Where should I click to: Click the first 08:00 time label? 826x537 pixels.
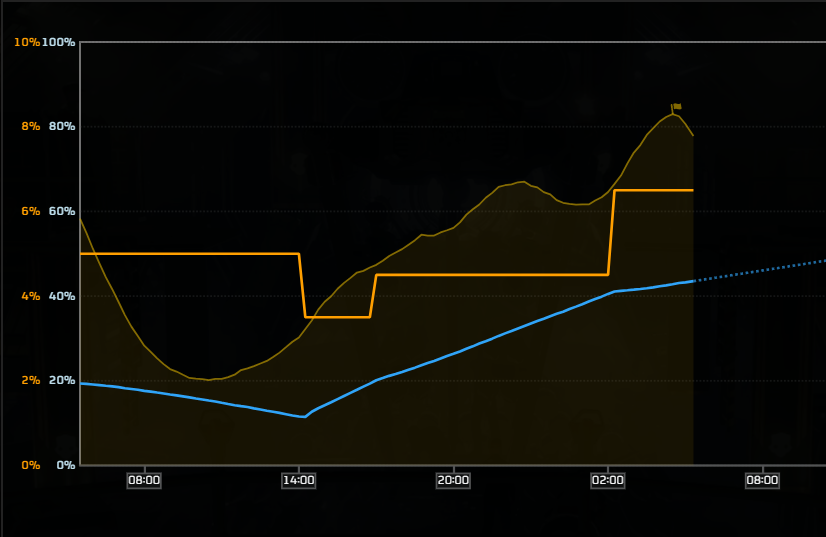[x=144, y=480]
